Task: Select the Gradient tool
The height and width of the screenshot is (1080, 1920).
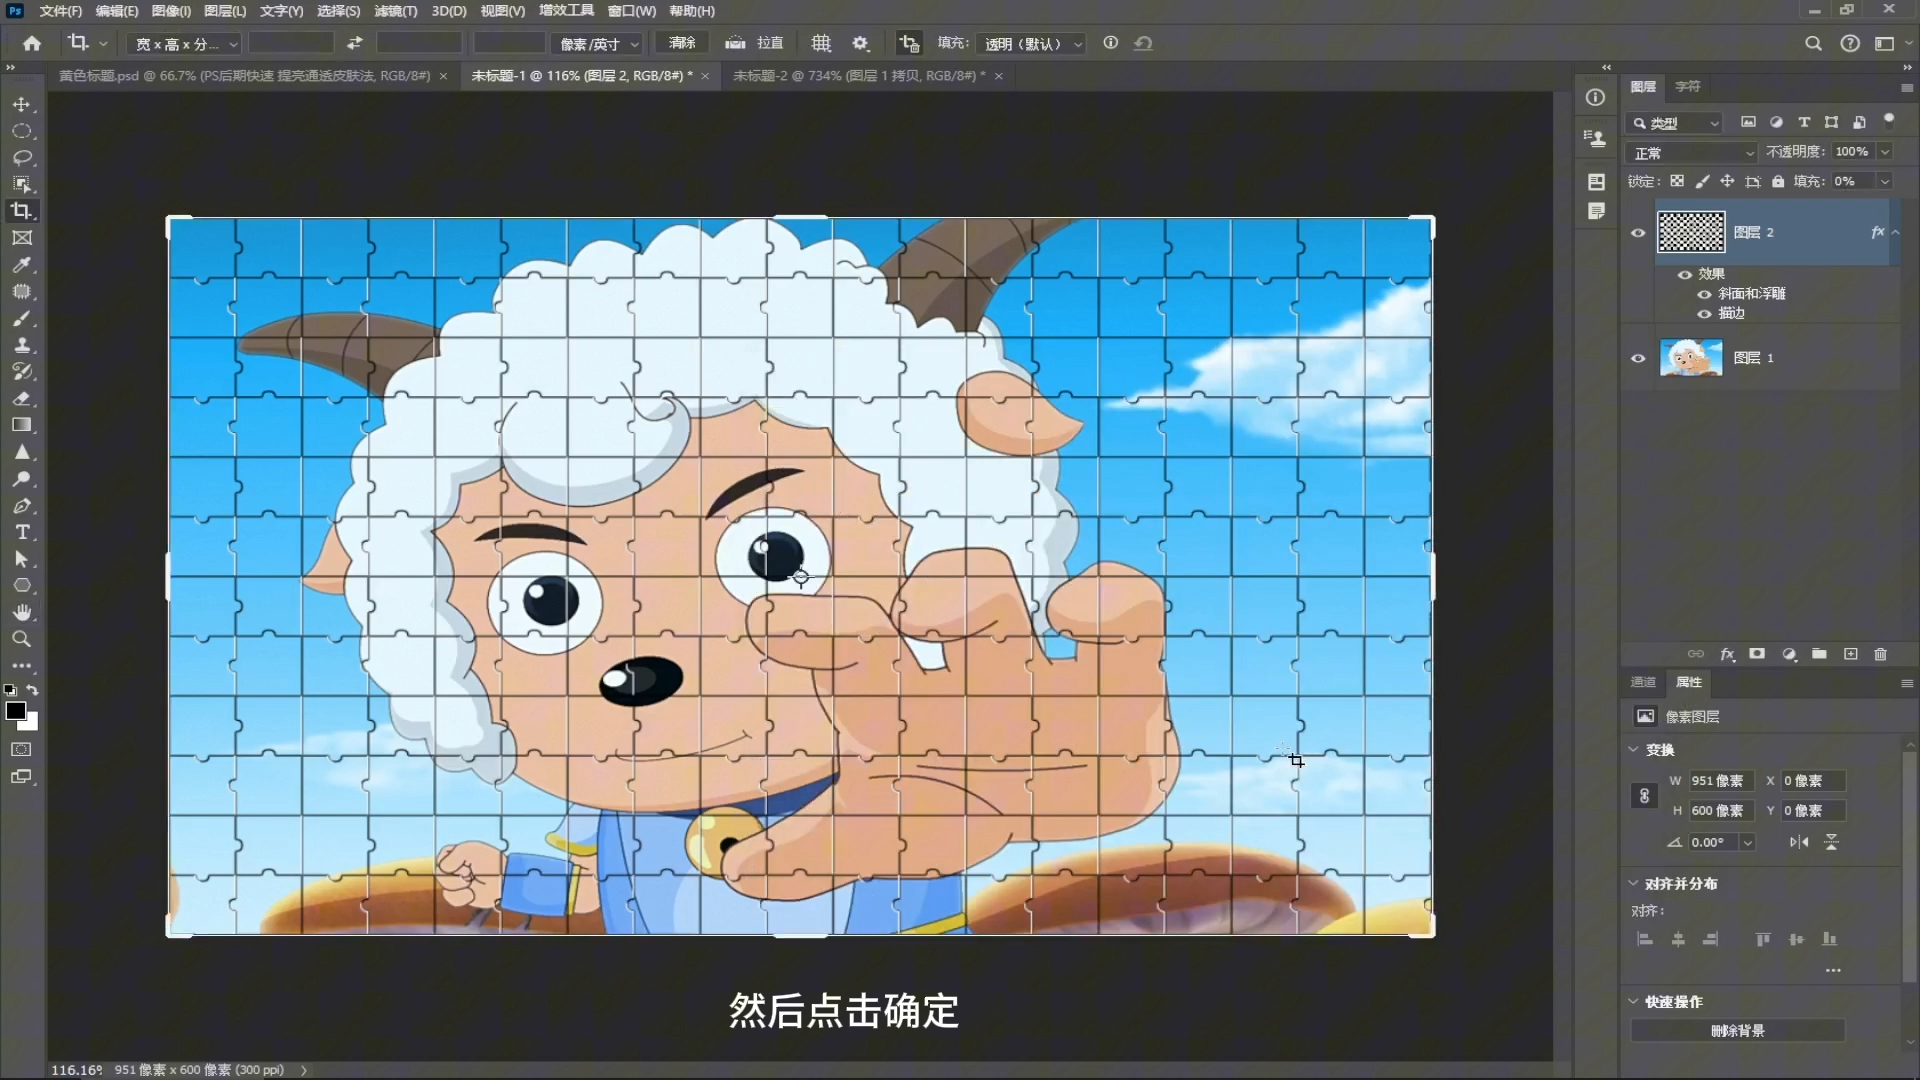Action: pyautogui.click(x=21, y=425)
